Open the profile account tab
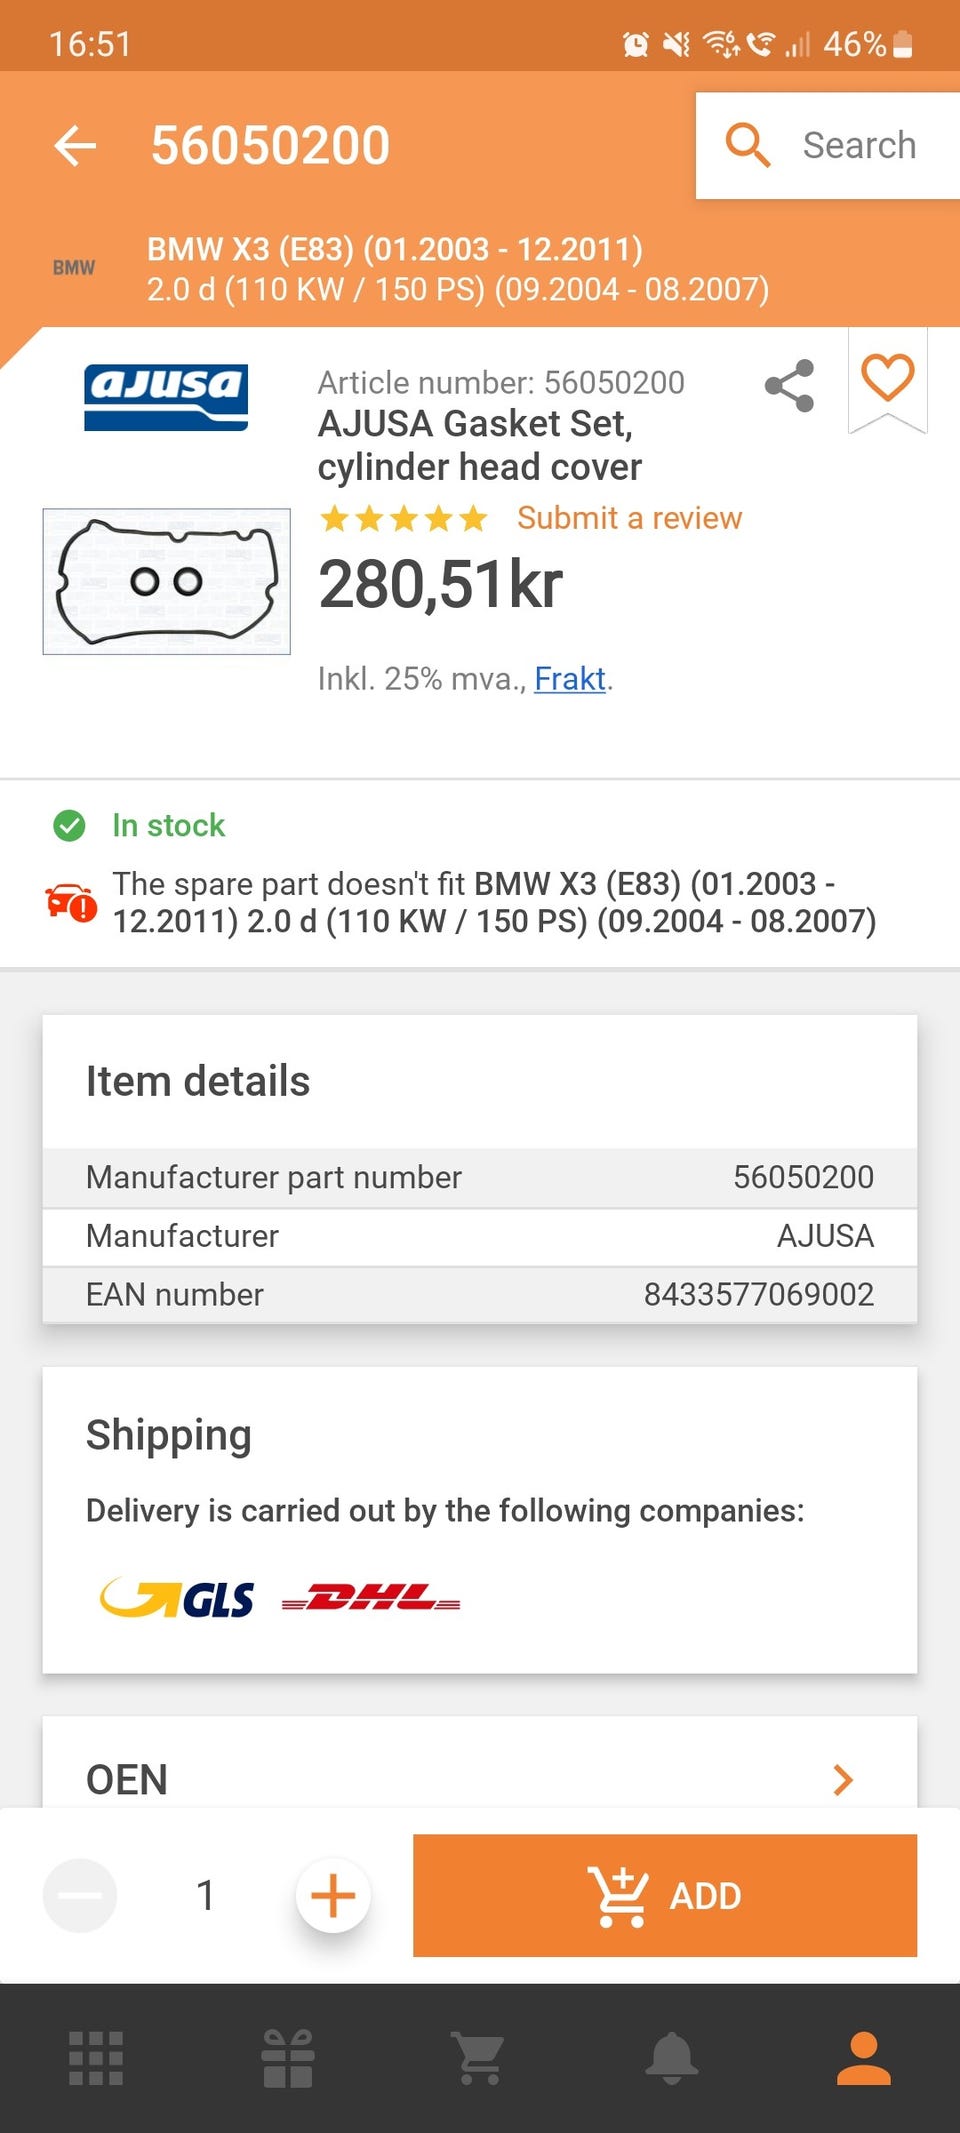The width and height of the screenshot is (960, 2133). (x=864, y=2058)
